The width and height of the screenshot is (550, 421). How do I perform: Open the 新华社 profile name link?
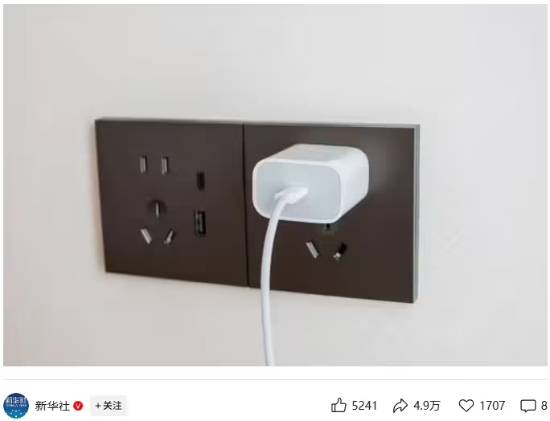coord(52,406)
